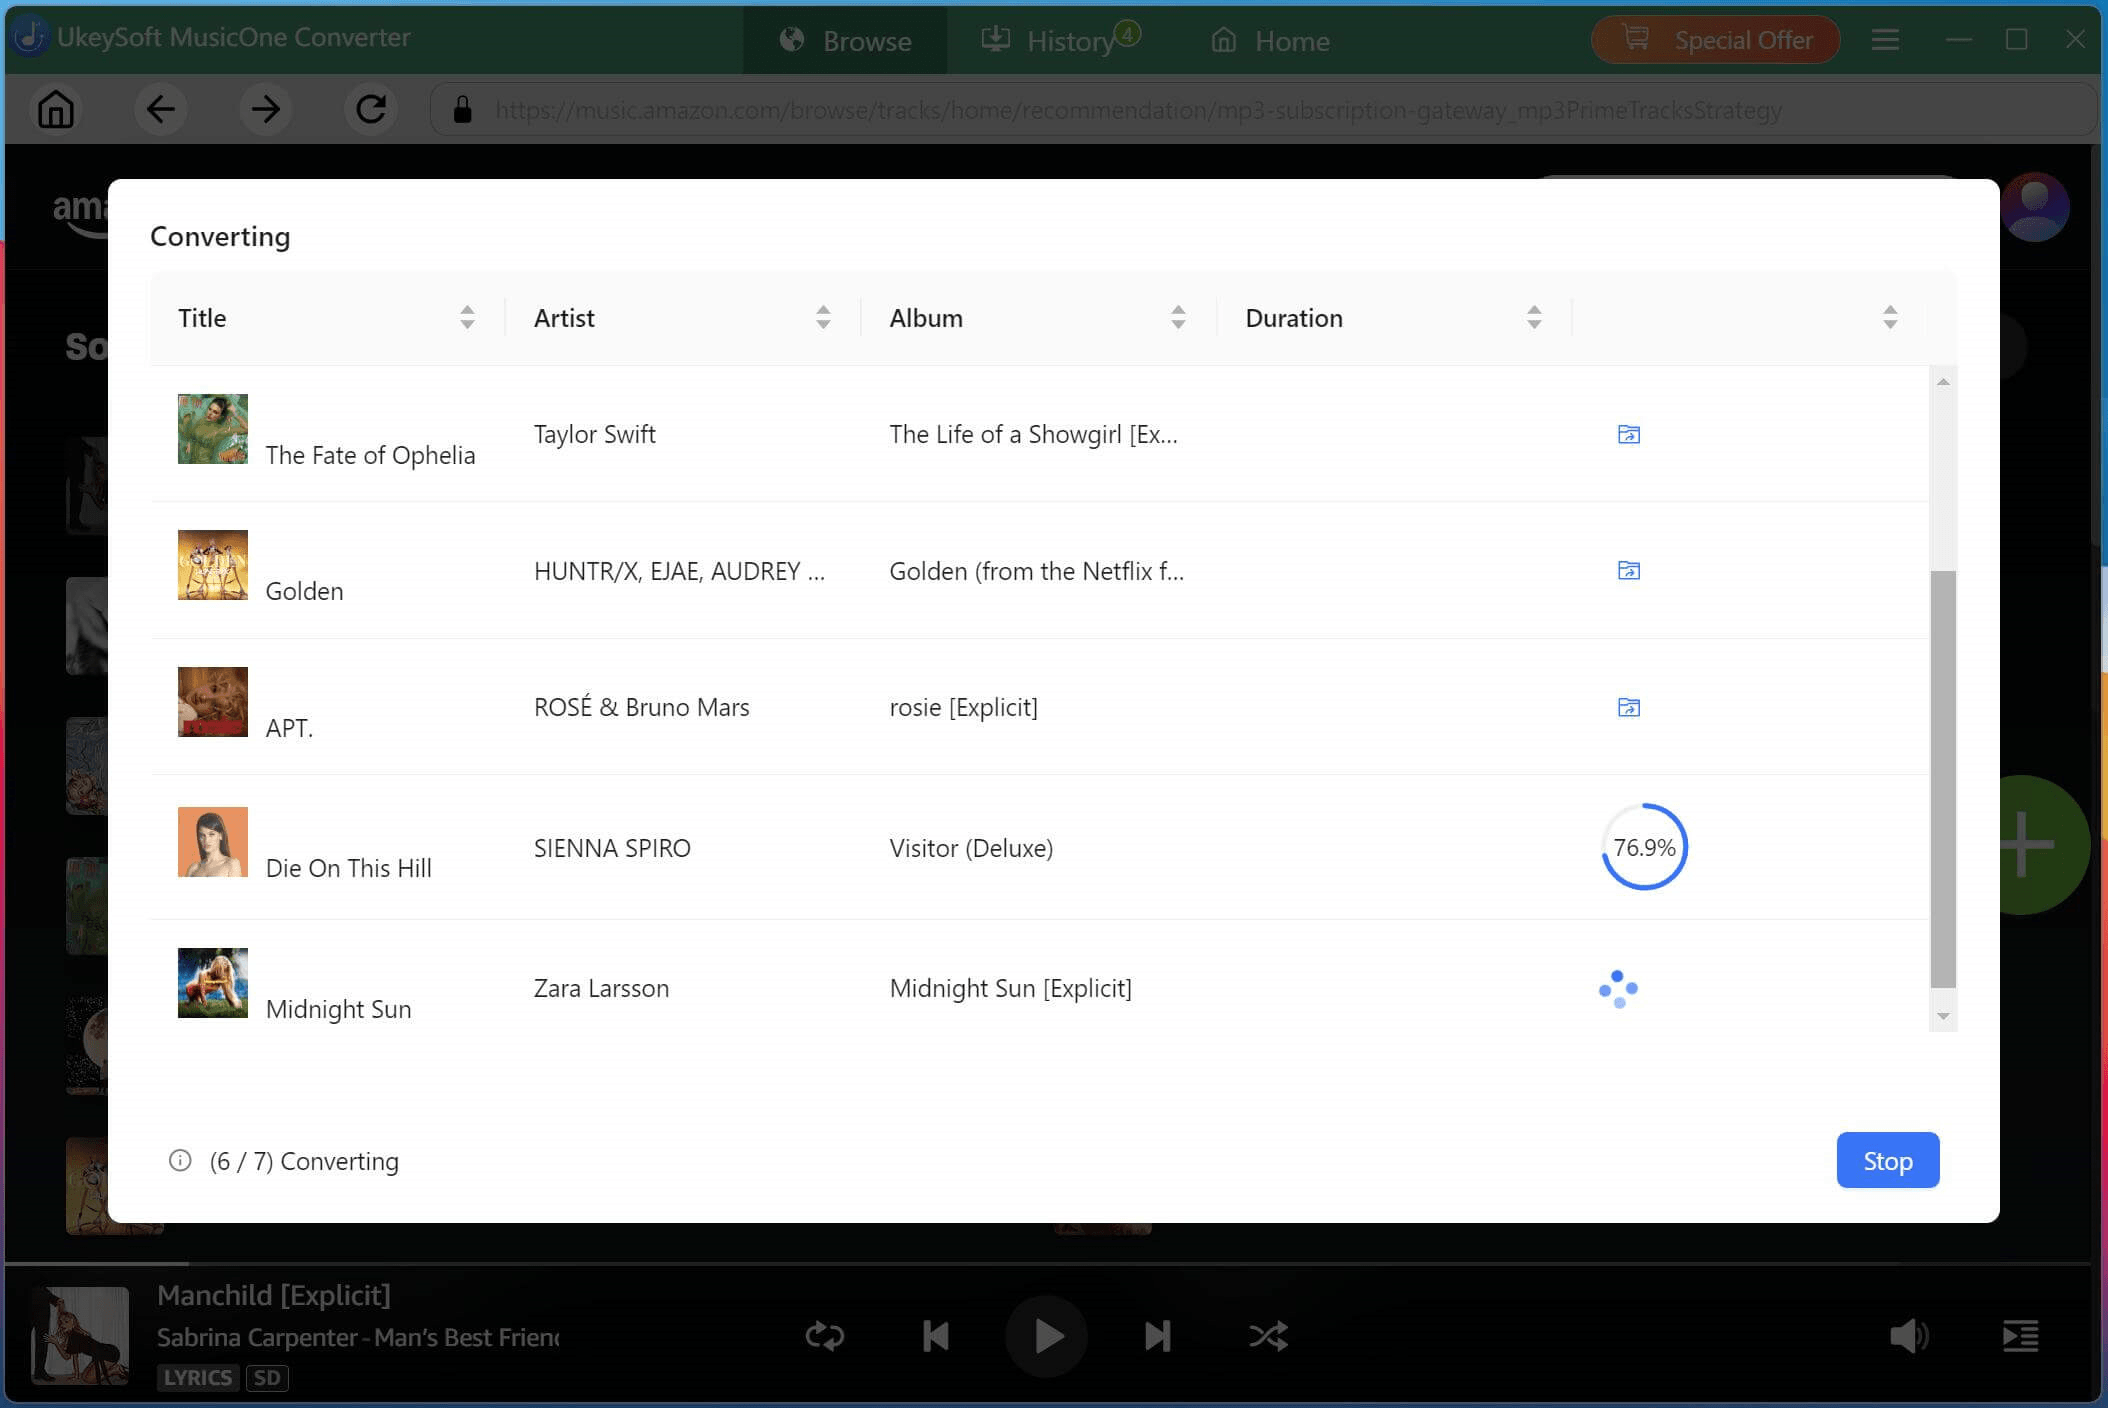The width and height of the screenshot is (2108, 1408).
Task: Open the play queue
Action: (2020, 1336)
